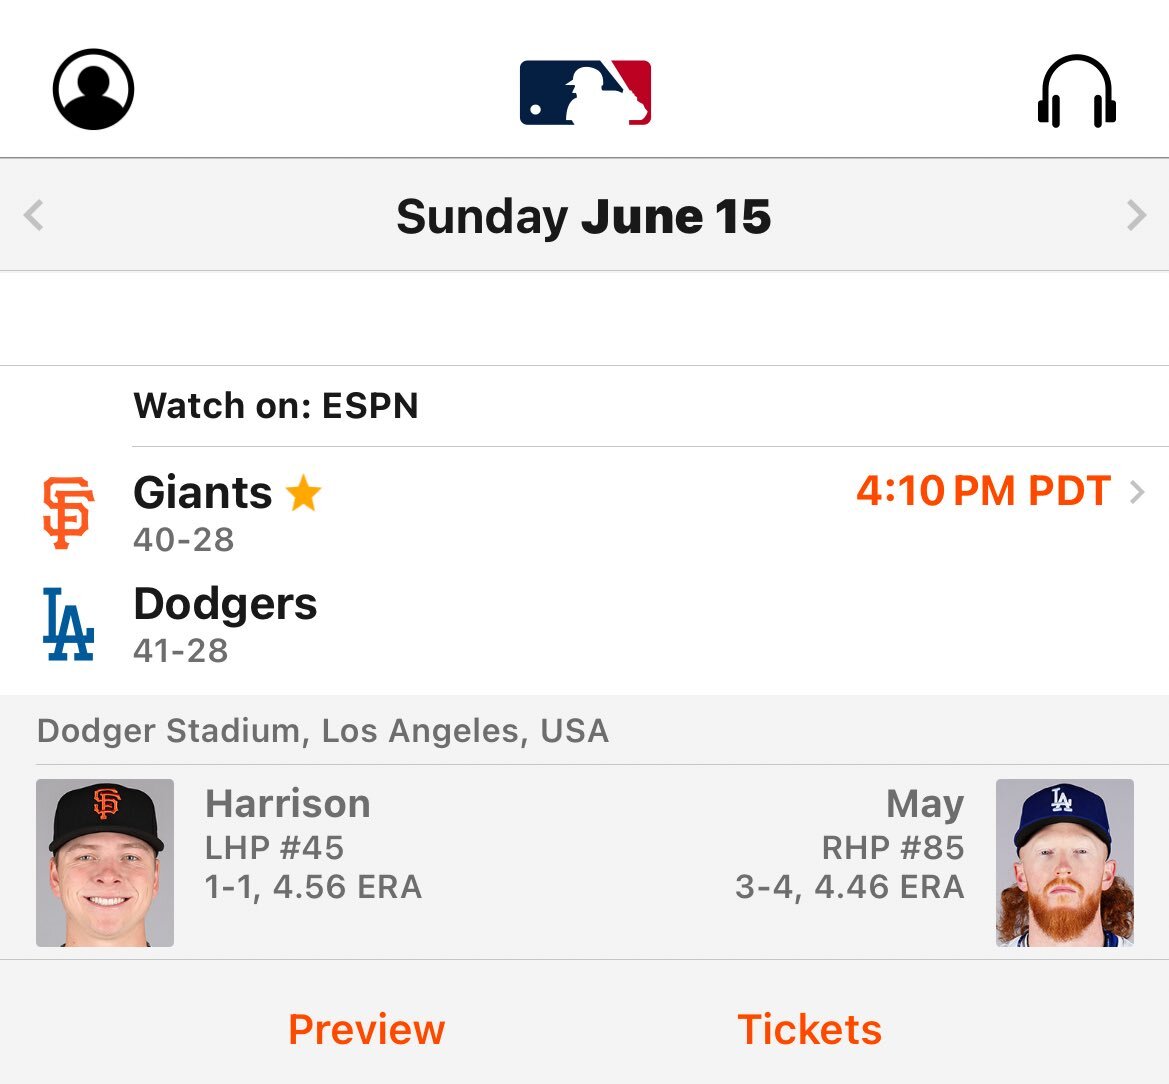Viewport: 1169px width, 1084px height.
Task: Open the game Preview
Action: pos(367,1030)
